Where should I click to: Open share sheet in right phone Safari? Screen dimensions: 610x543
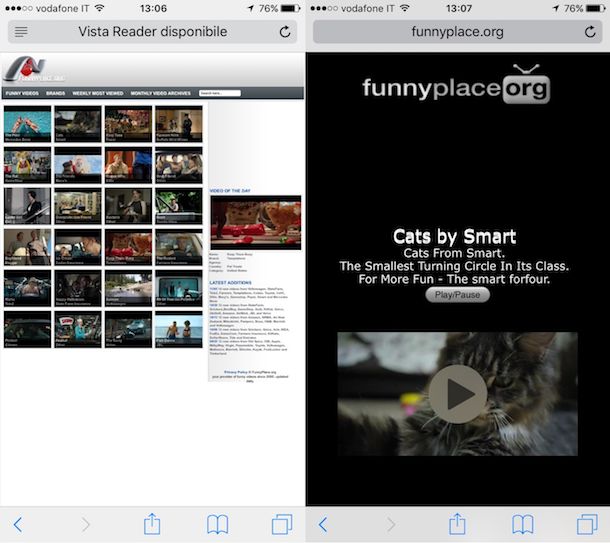click(x=457, y=524)
